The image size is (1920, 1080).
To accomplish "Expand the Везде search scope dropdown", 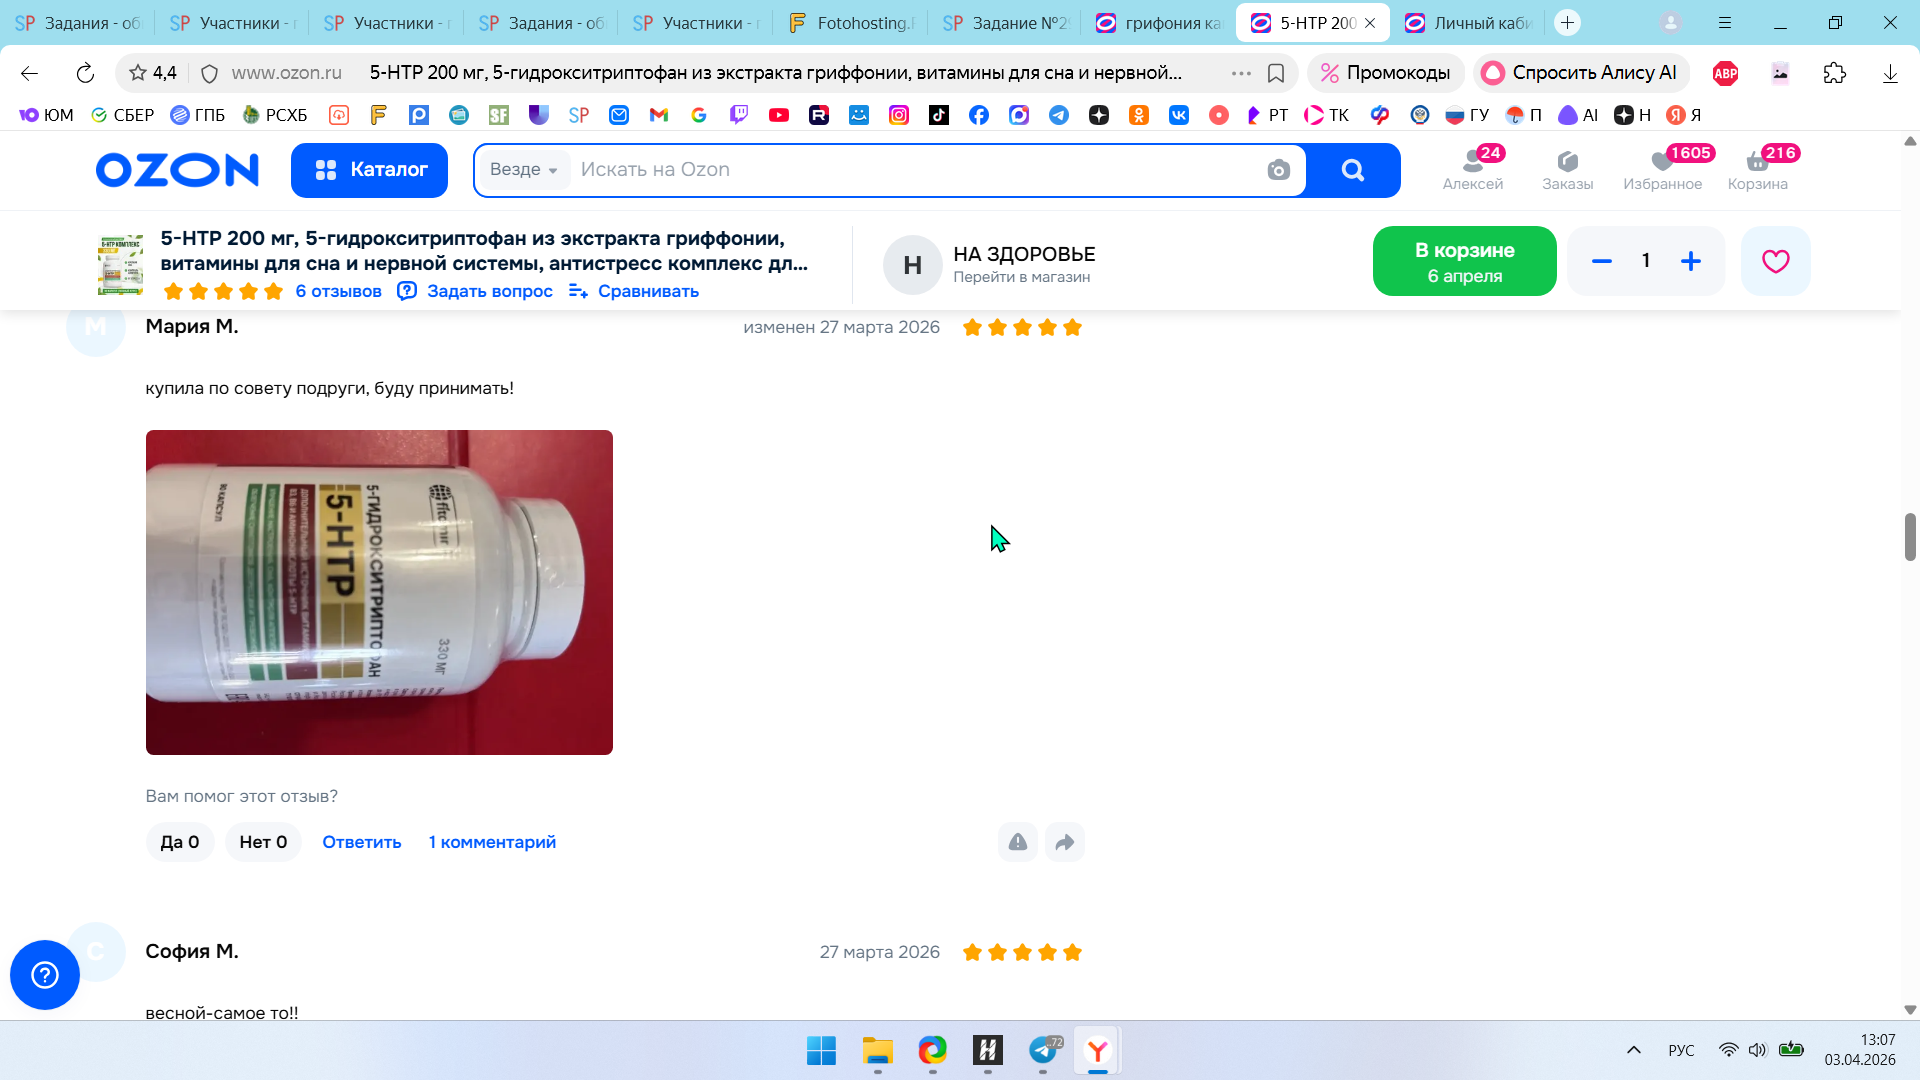I will [523, 170].
